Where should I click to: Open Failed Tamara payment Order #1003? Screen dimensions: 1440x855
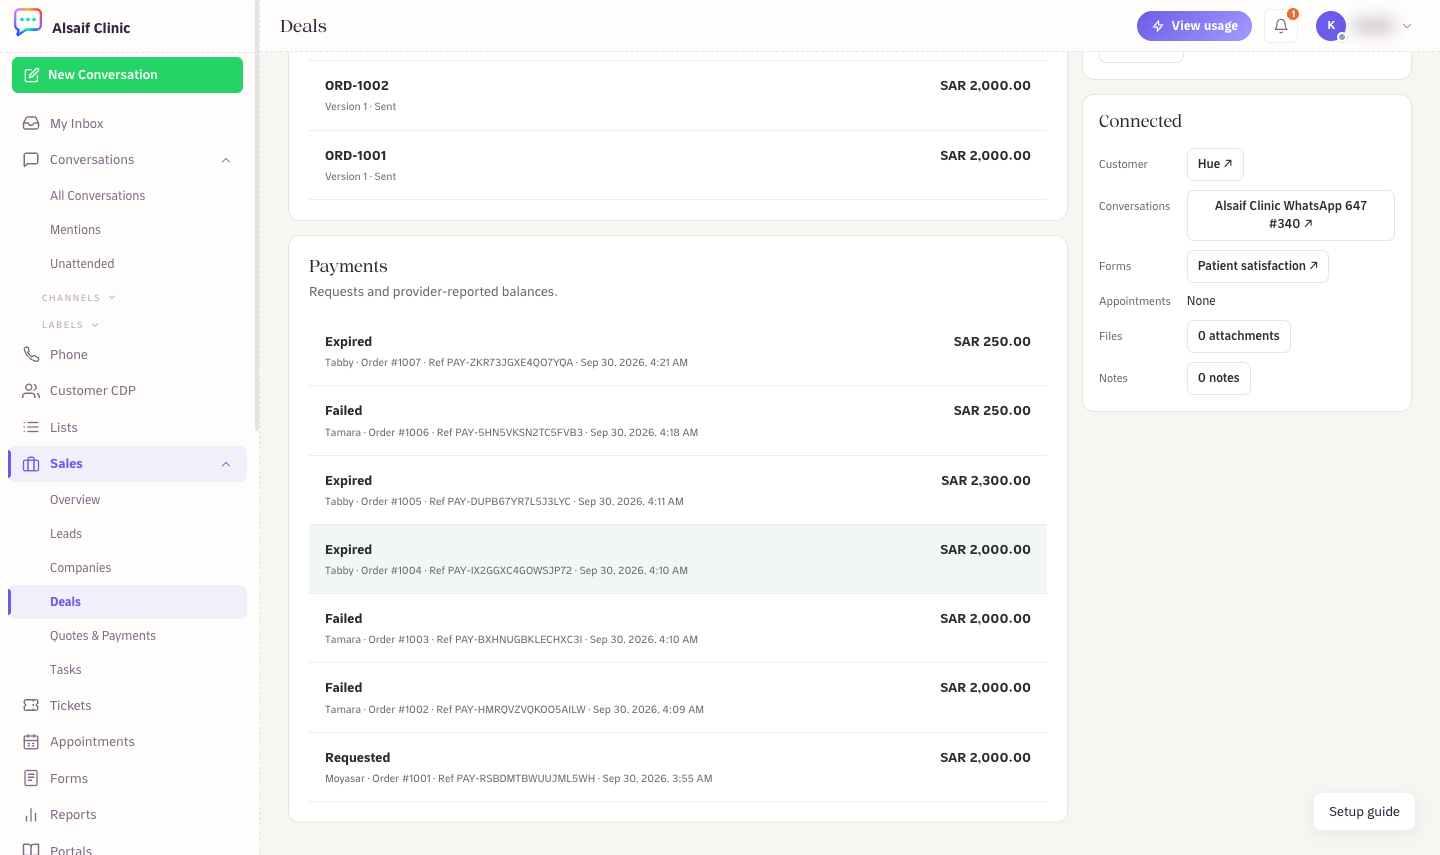[678, 628]
